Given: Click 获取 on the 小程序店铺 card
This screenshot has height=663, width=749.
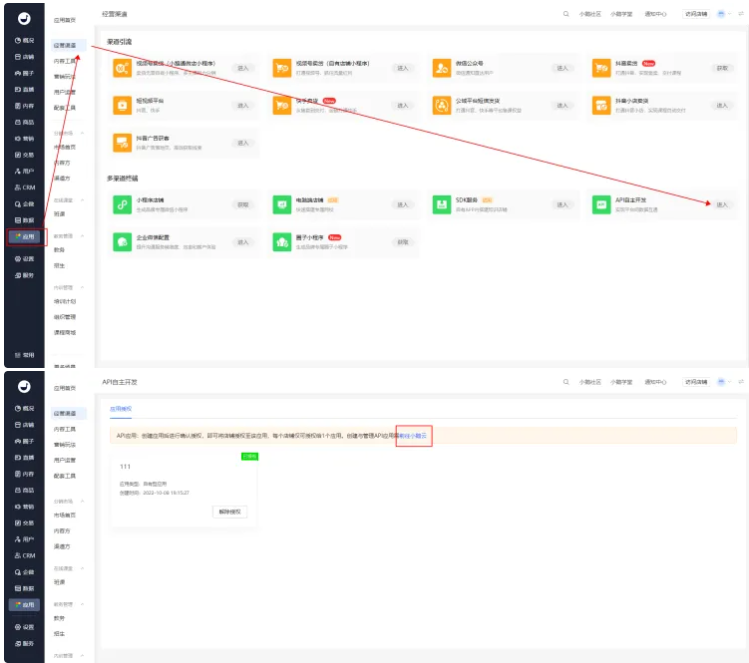Looking at the screenshot, I should (x=243, y=204).
